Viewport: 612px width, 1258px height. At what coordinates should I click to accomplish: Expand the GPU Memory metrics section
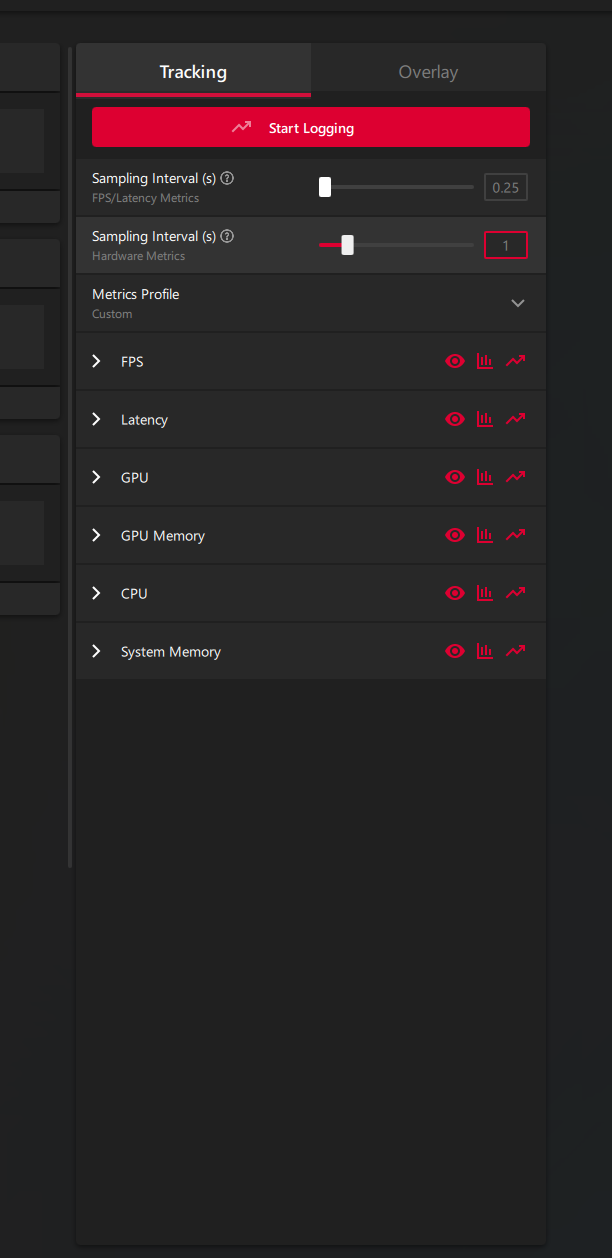(x=97, y=535)
